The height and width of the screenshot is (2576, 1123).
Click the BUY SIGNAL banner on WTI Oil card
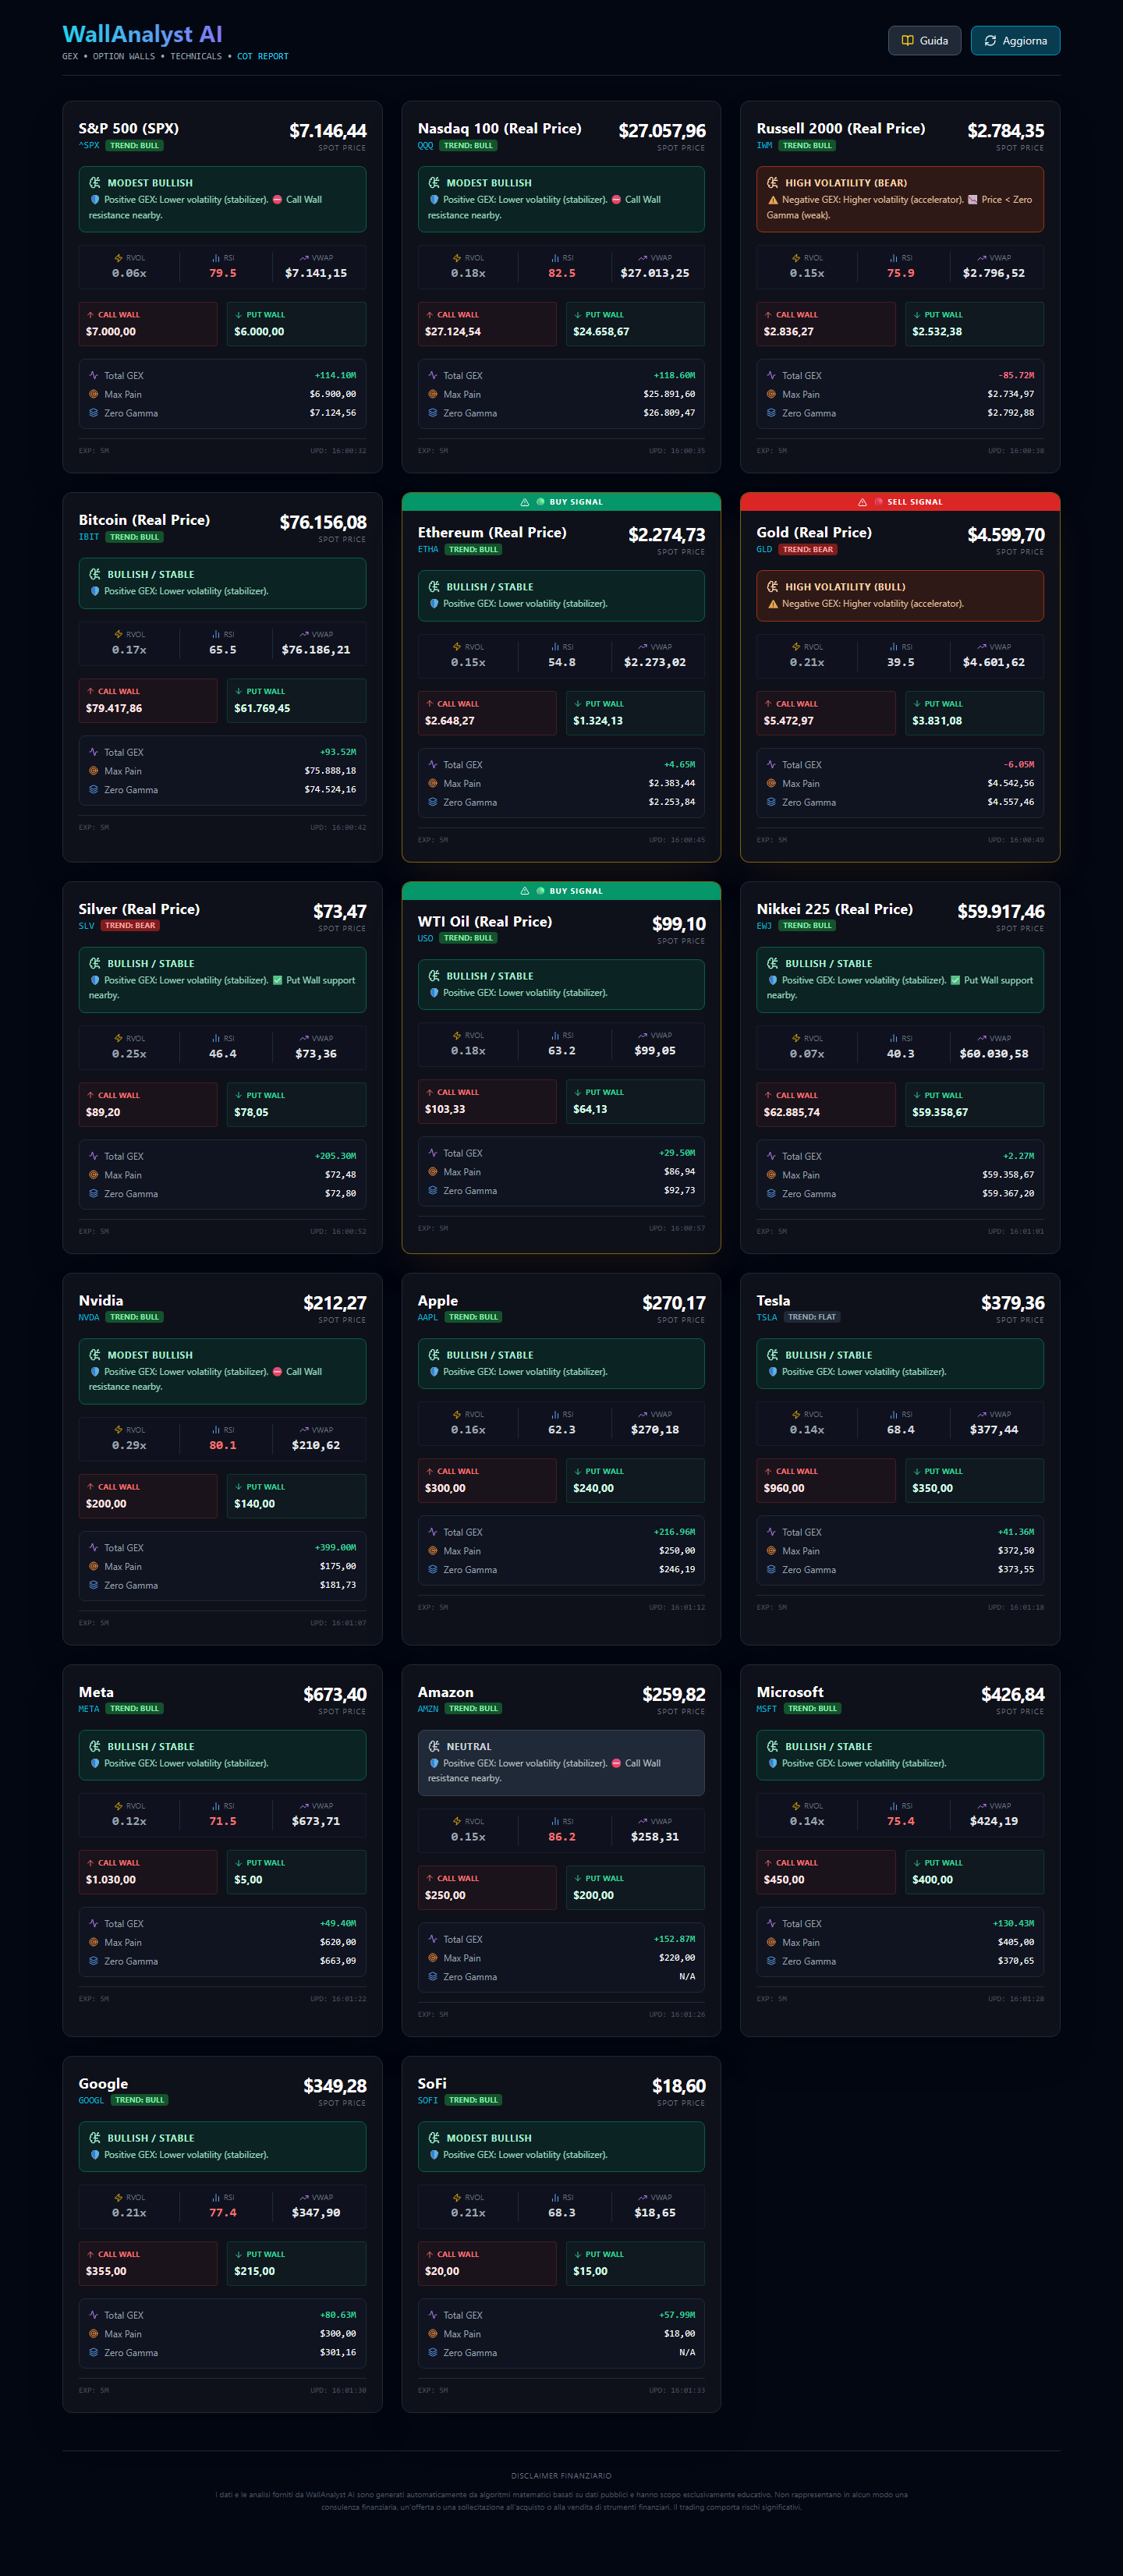pos(561,891)
